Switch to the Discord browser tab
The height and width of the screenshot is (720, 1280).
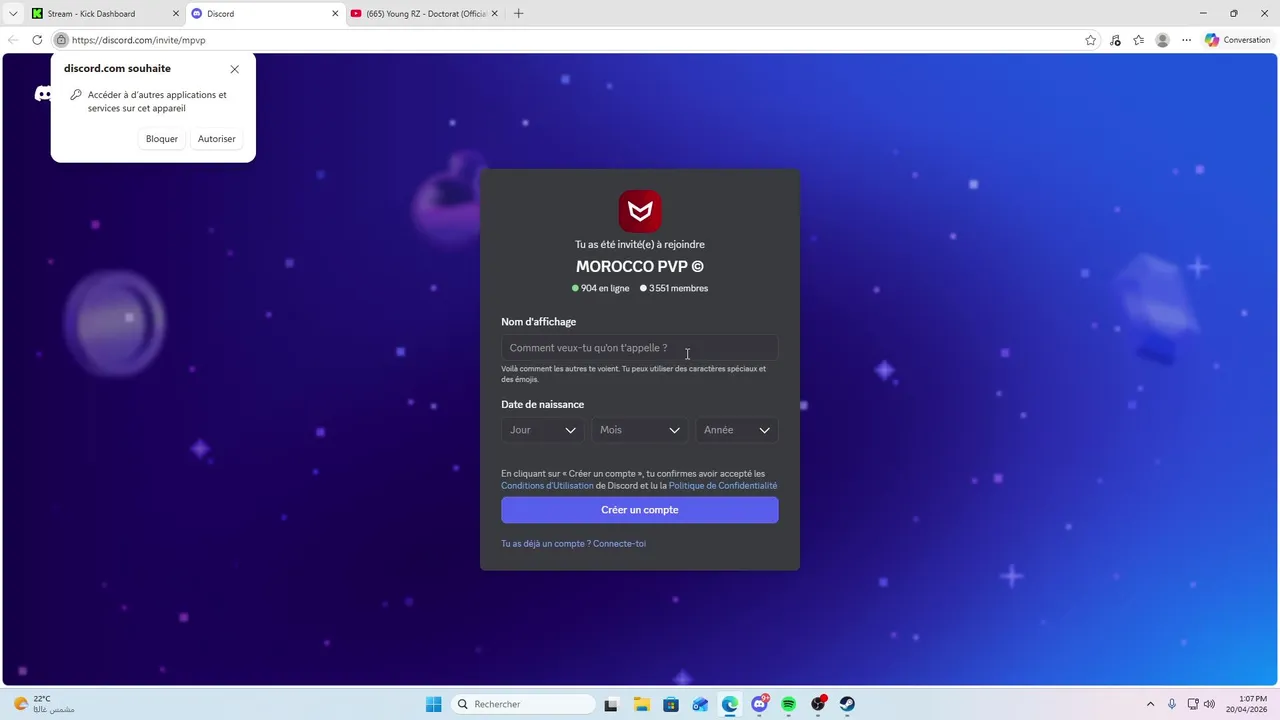pyautogui.click(x=265, y=14)
